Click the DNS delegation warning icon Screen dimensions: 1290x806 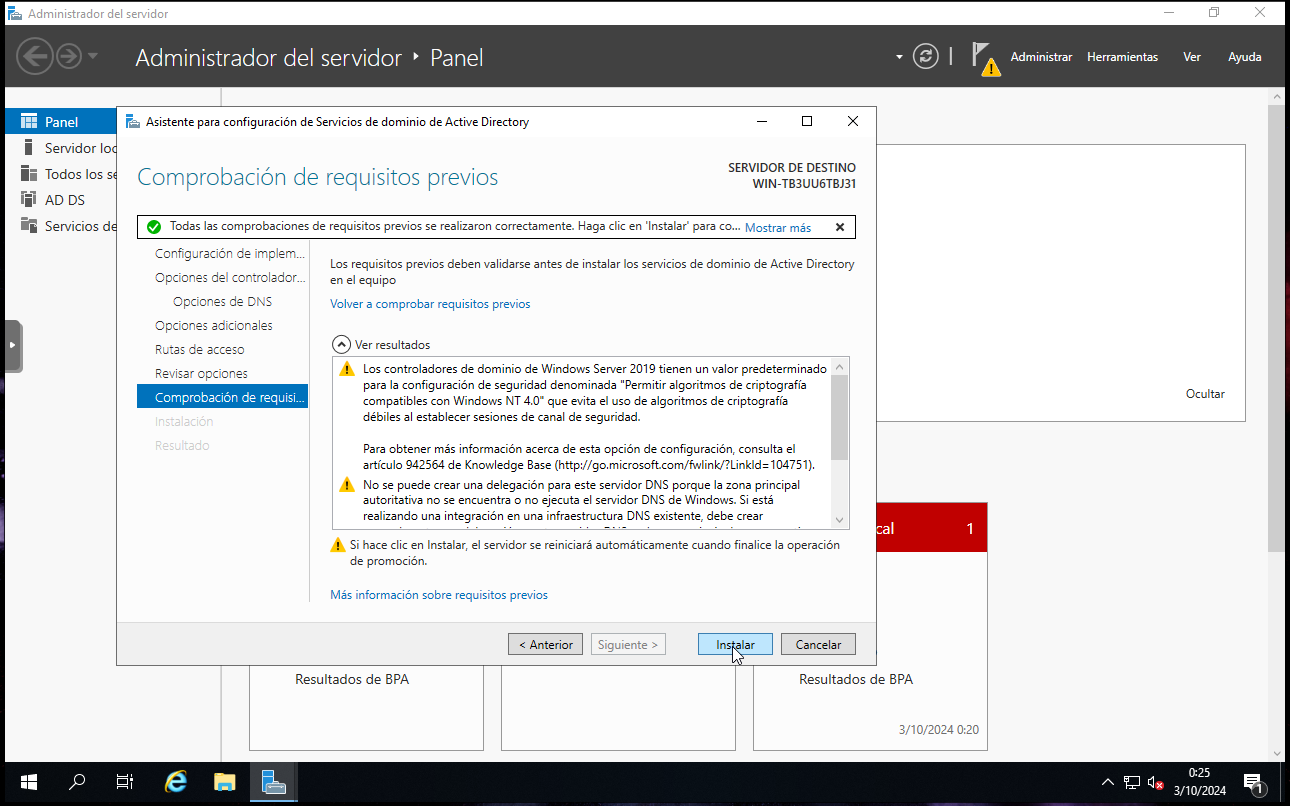[346, 485]
